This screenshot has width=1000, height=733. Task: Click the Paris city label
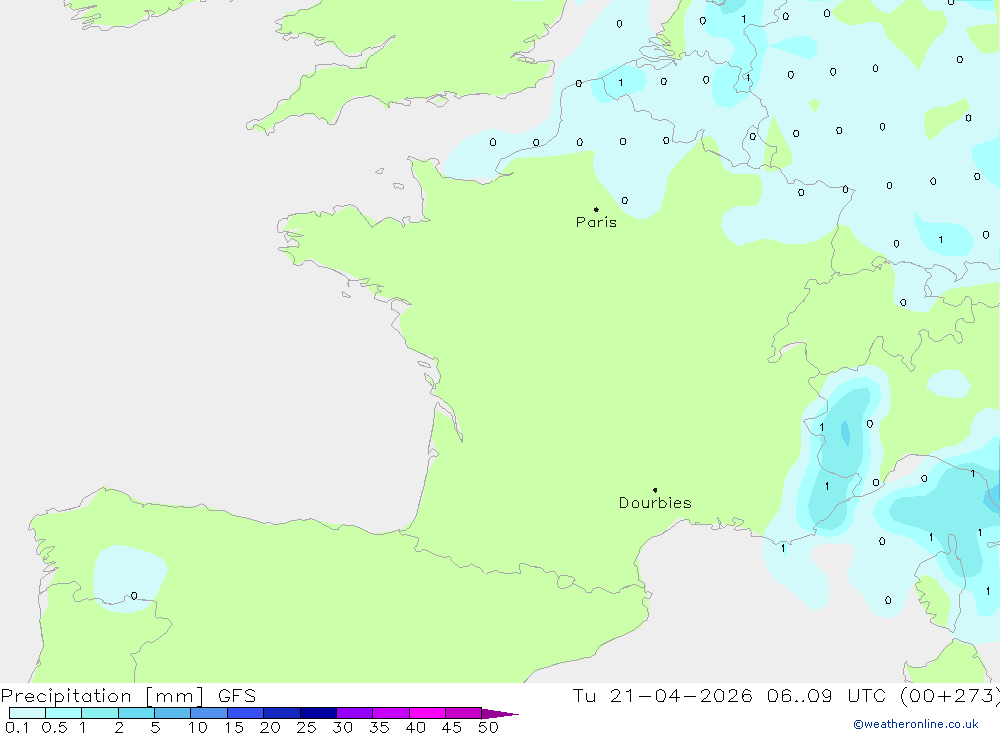596,222
